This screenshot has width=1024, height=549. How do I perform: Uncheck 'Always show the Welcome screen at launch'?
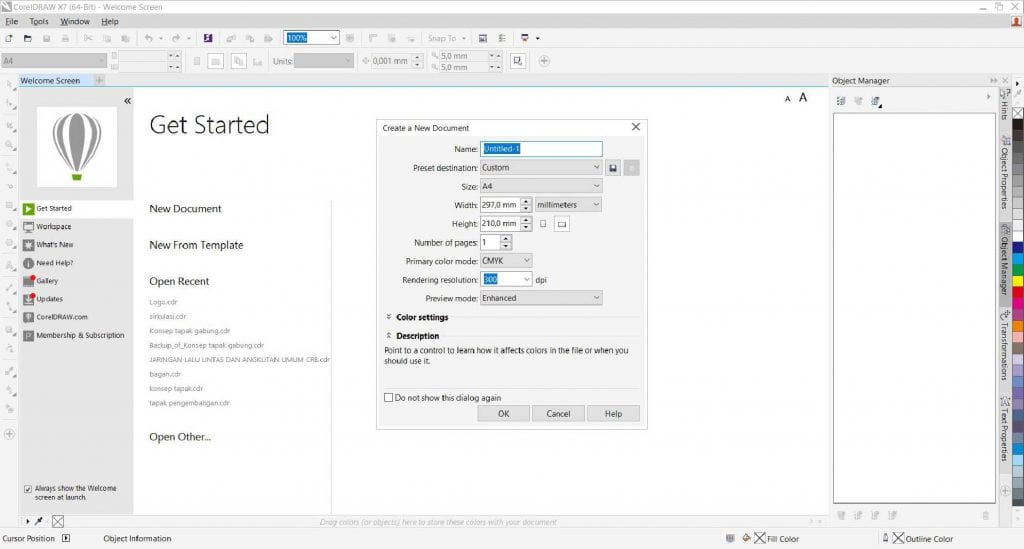(27, 489)
